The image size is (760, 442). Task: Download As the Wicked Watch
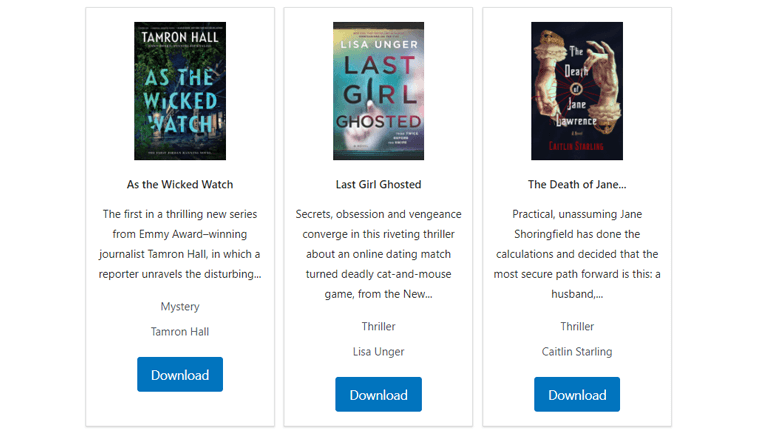pos(180,375)
